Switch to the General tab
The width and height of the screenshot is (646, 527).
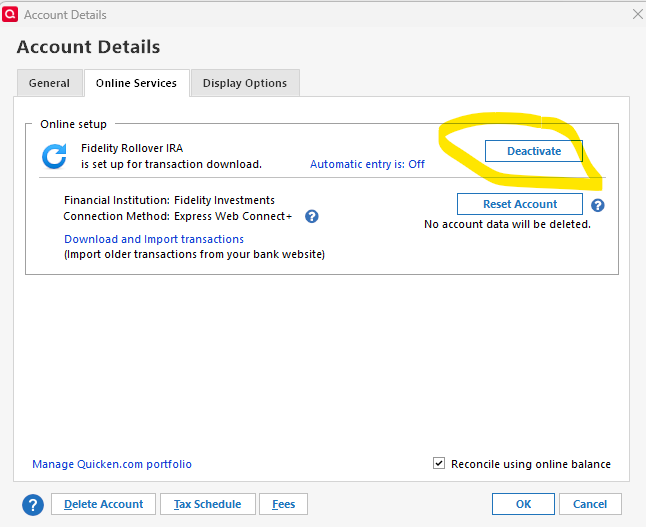(49, 83)
